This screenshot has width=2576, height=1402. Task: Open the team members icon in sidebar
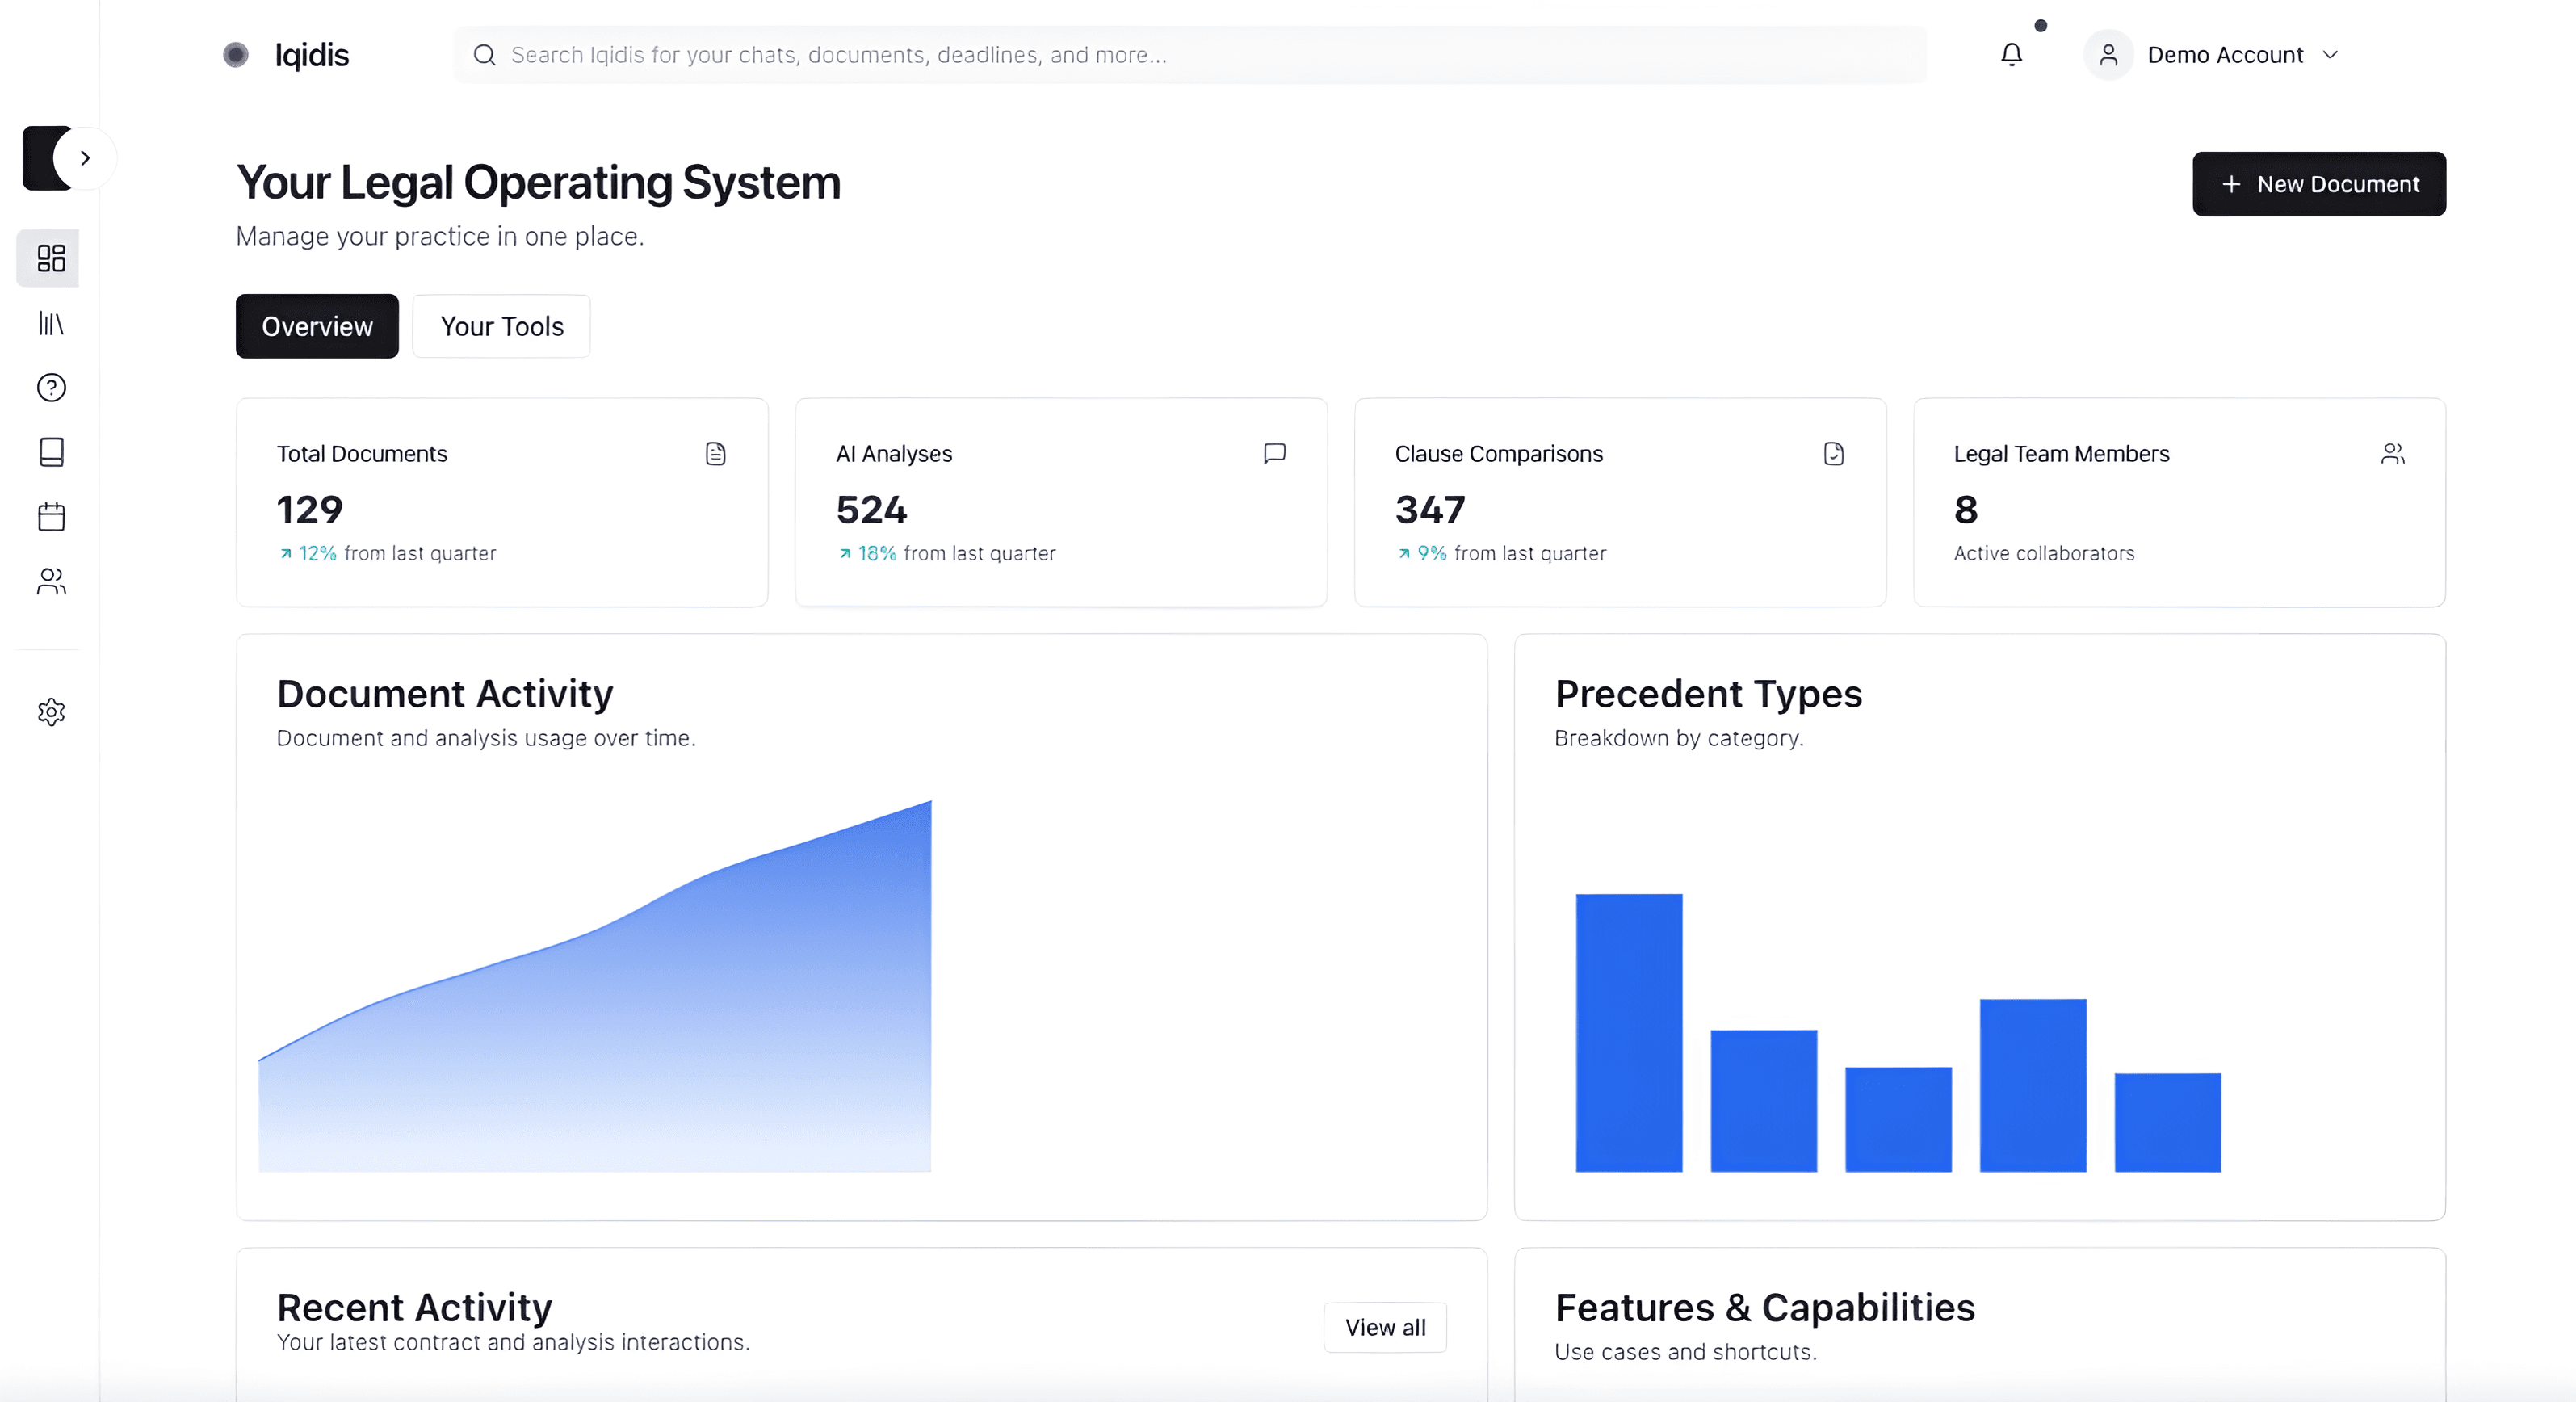click(51, 581)
